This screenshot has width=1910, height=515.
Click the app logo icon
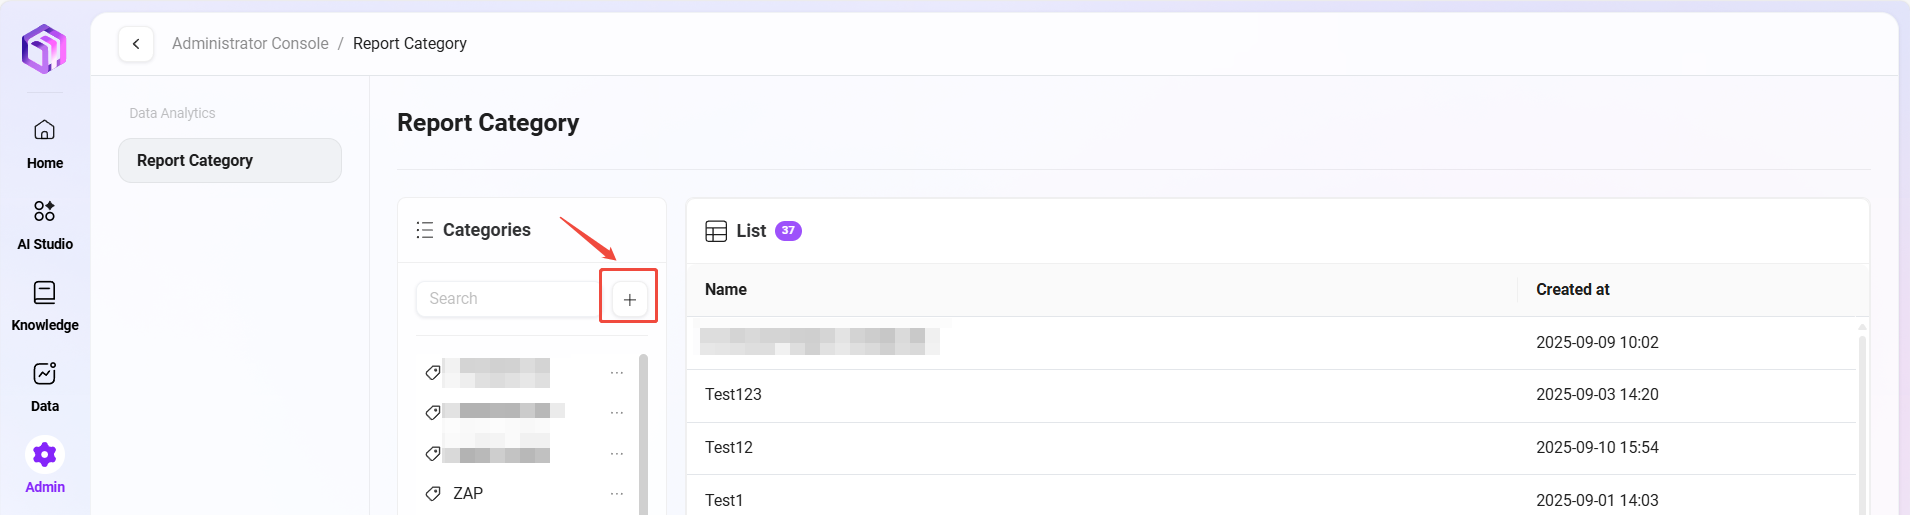(44, 48)
